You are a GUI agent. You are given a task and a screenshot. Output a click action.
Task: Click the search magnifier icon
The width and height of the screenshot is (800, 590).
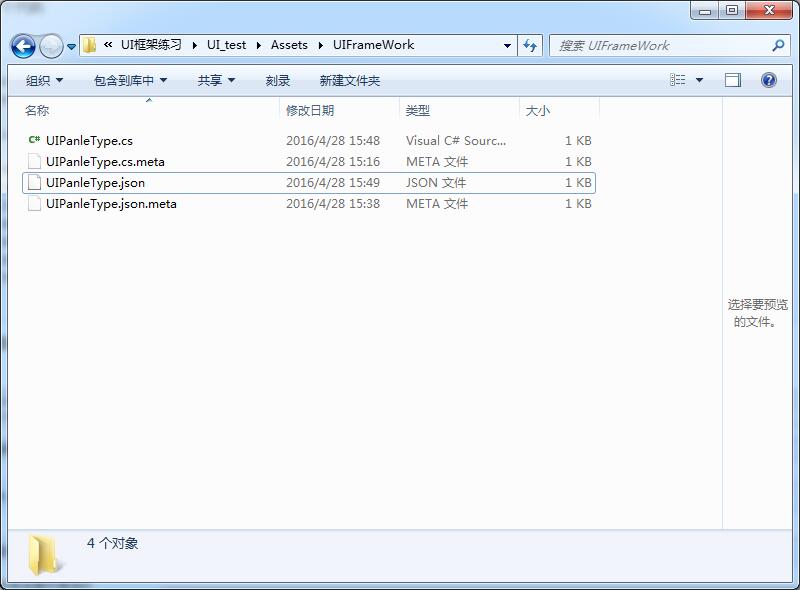click(778, 45)
